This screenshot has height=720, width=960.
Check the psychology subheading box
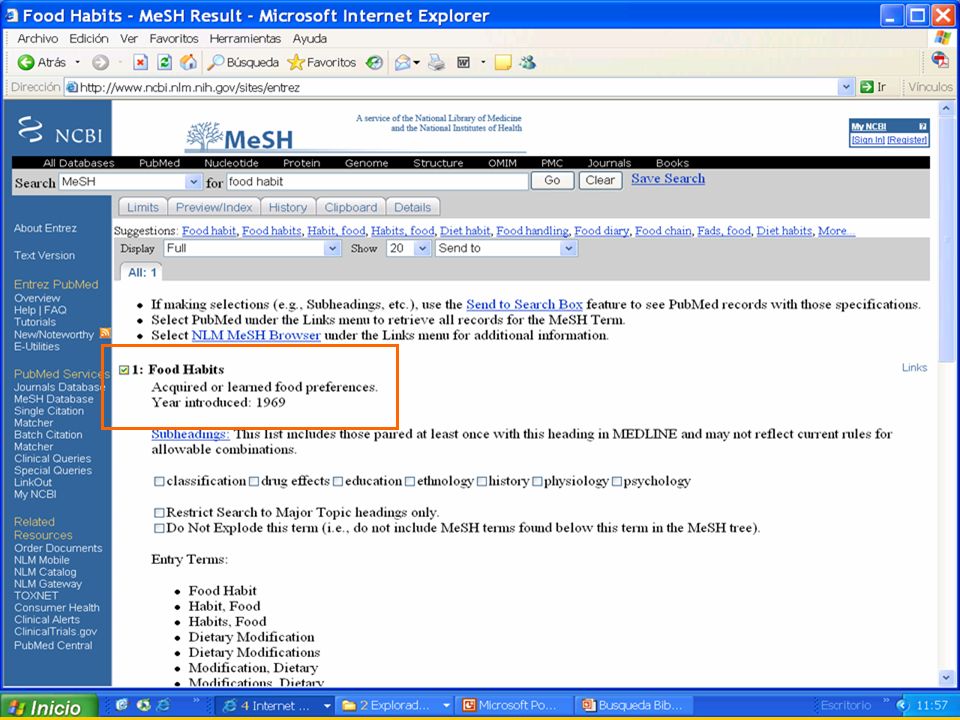(617, 482)
